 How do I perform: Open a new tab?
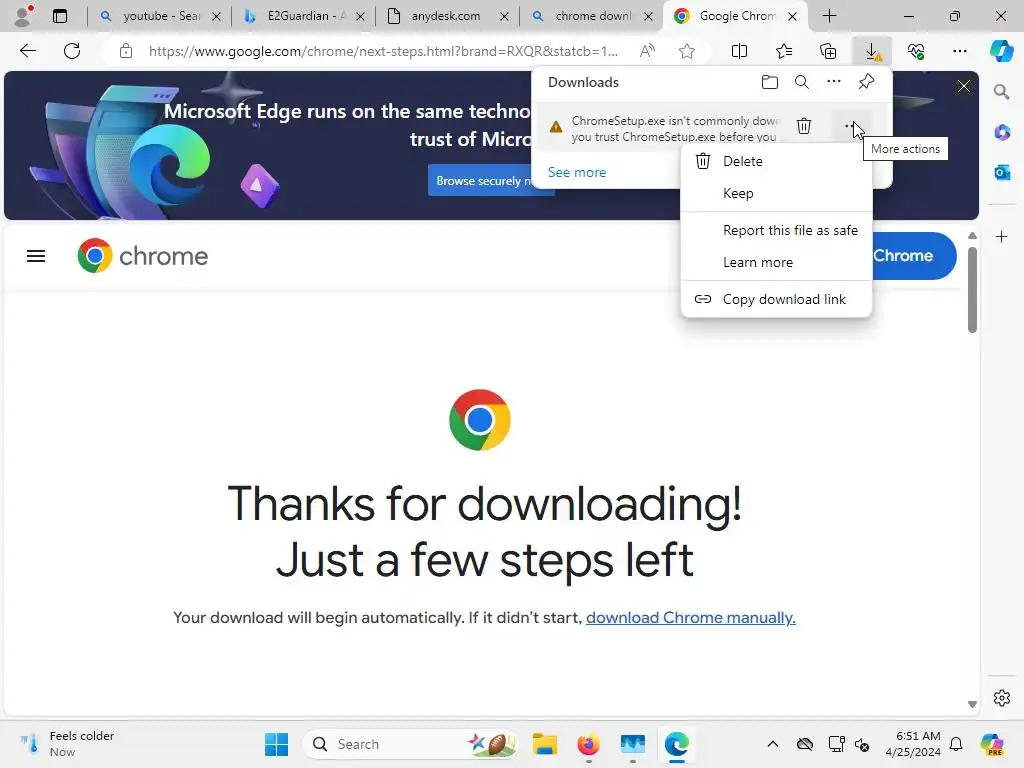point(829,16)
